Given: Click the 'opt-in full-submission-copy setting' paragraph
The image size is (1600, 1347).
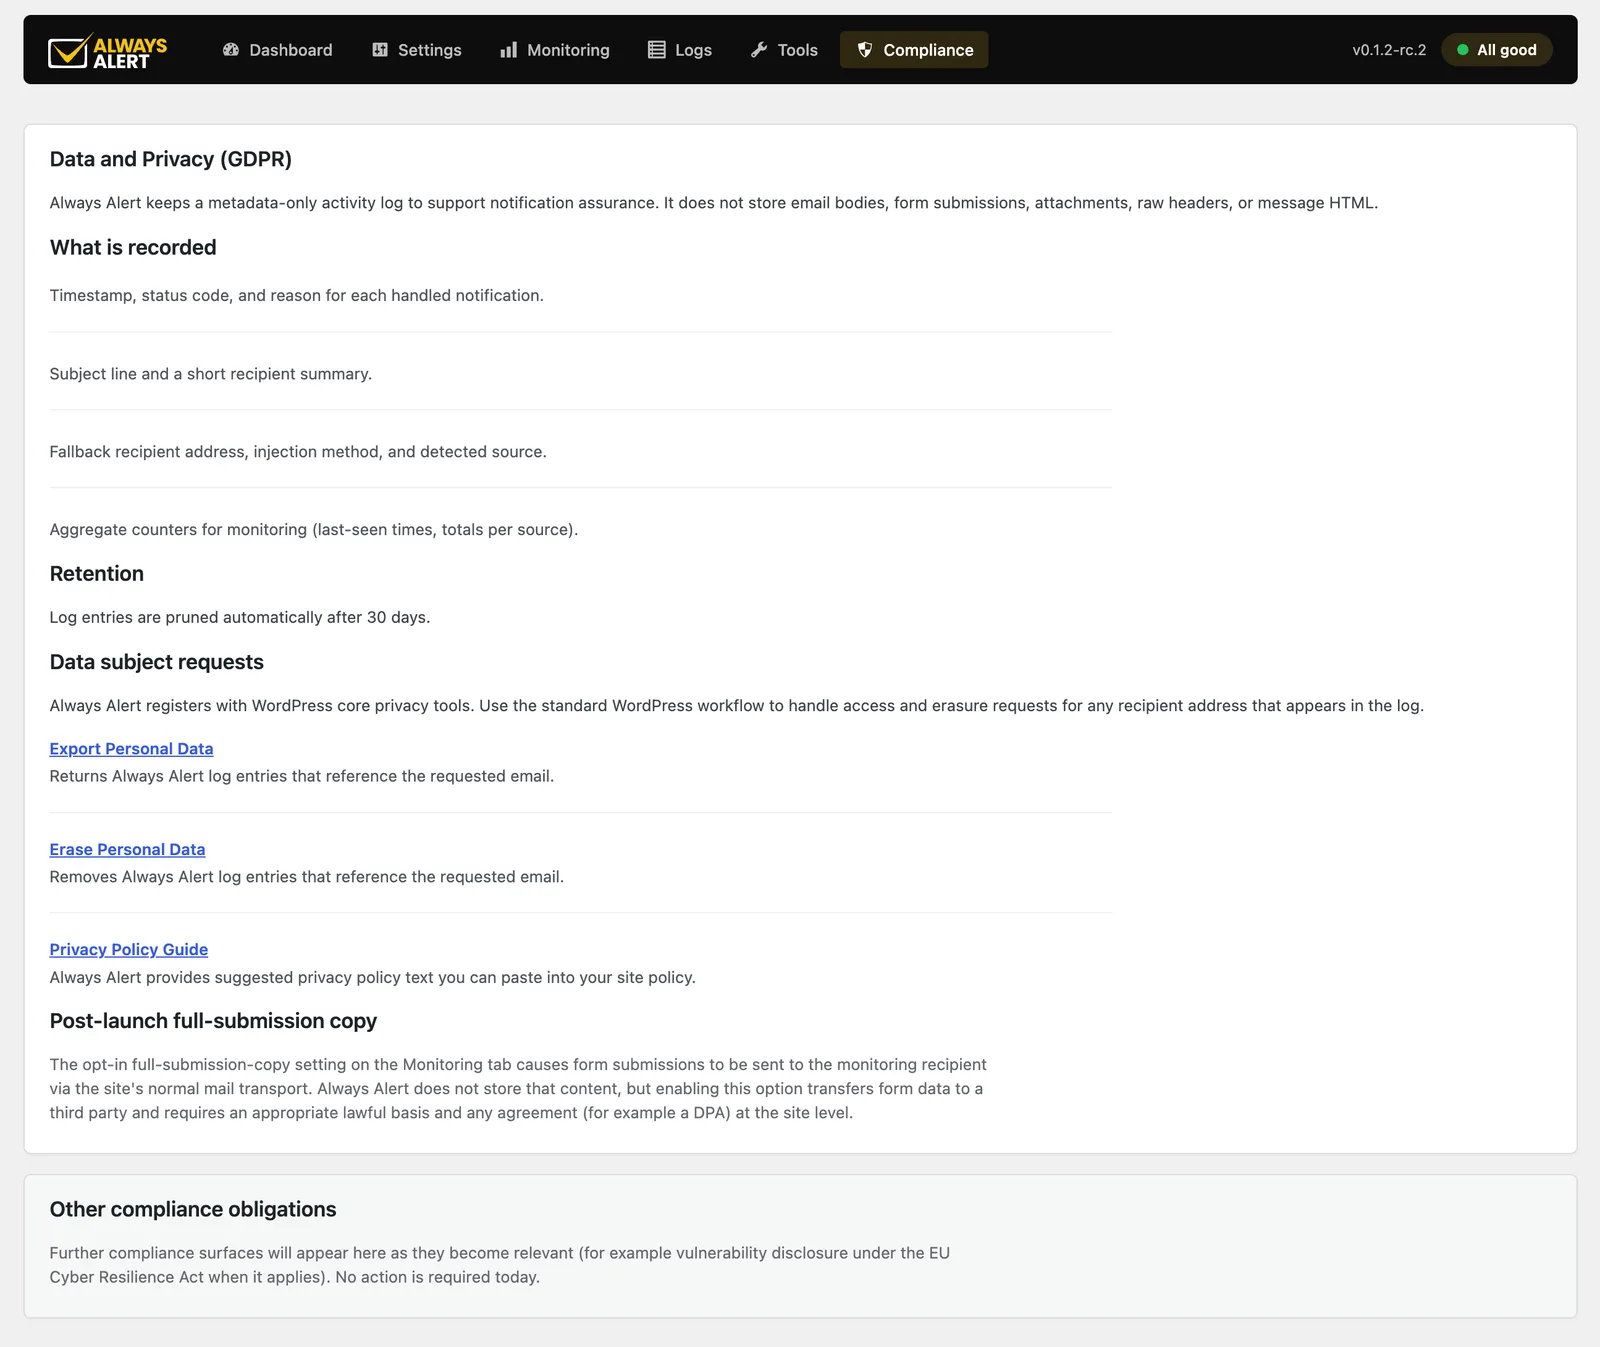Looking at the screenshot, I should pyautogui.click(x=518, y=1089).
